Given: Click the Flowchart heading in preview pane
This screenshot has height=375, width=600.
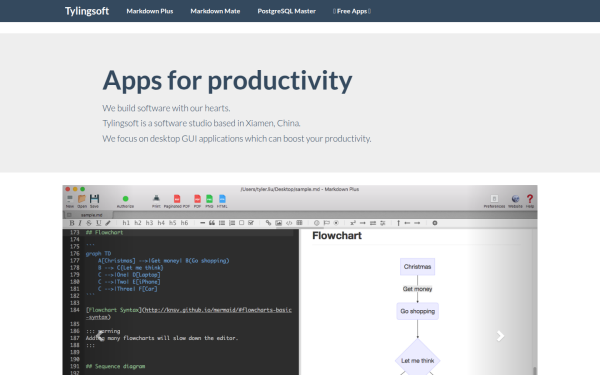Looking at the screenshot, I should coord(337,236).
